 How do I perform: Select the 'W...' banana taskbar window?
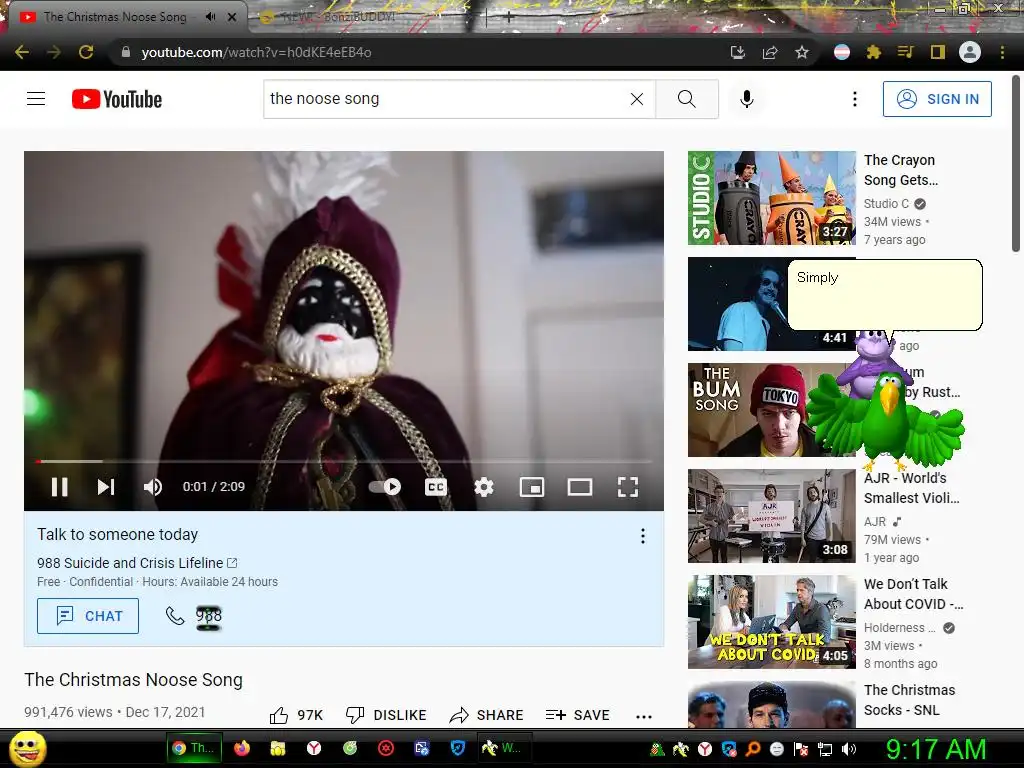pyautogui.click(x=505, y=748)
